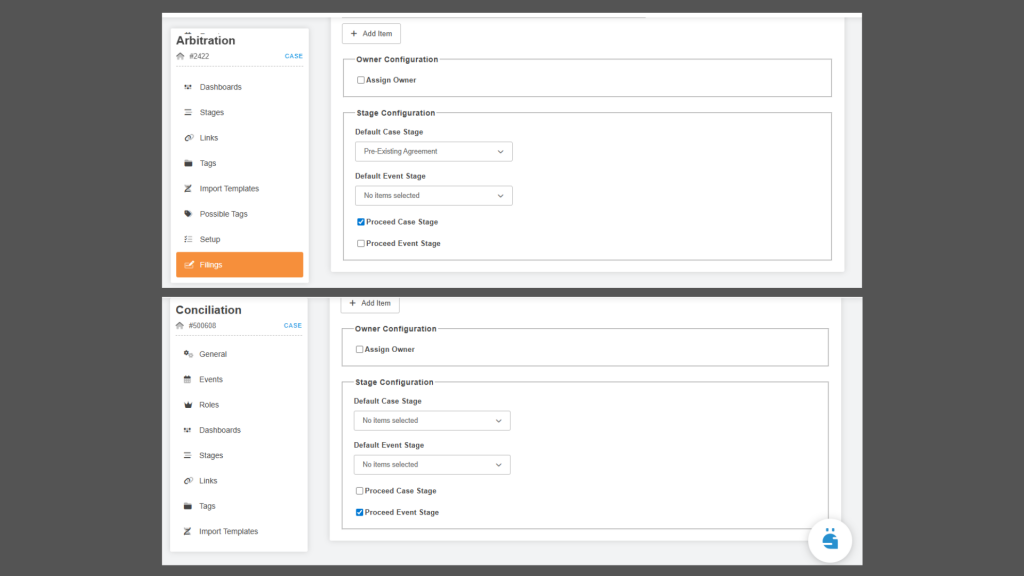The height and width of the screenshot is (576, 1024).
Task: Uncheck Proceed Case Stage under Arbitration
Action: [x=360, y=222]
